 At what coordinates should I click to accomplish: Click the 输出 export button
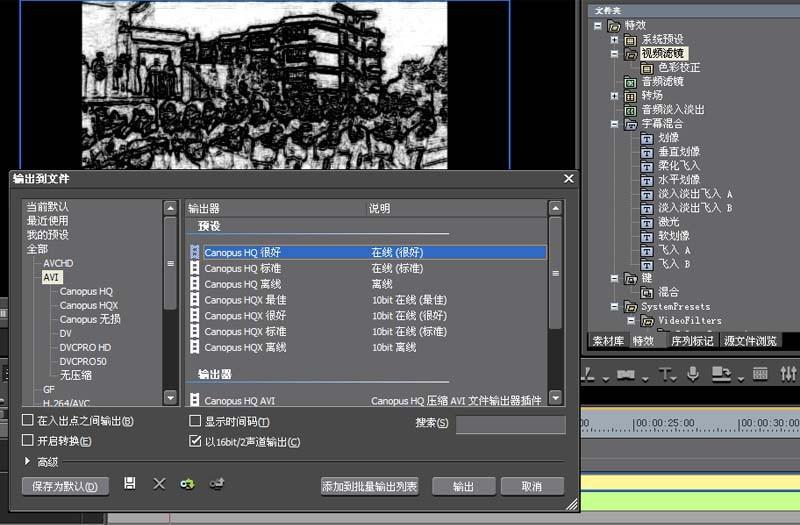click(x=464, y=486)
